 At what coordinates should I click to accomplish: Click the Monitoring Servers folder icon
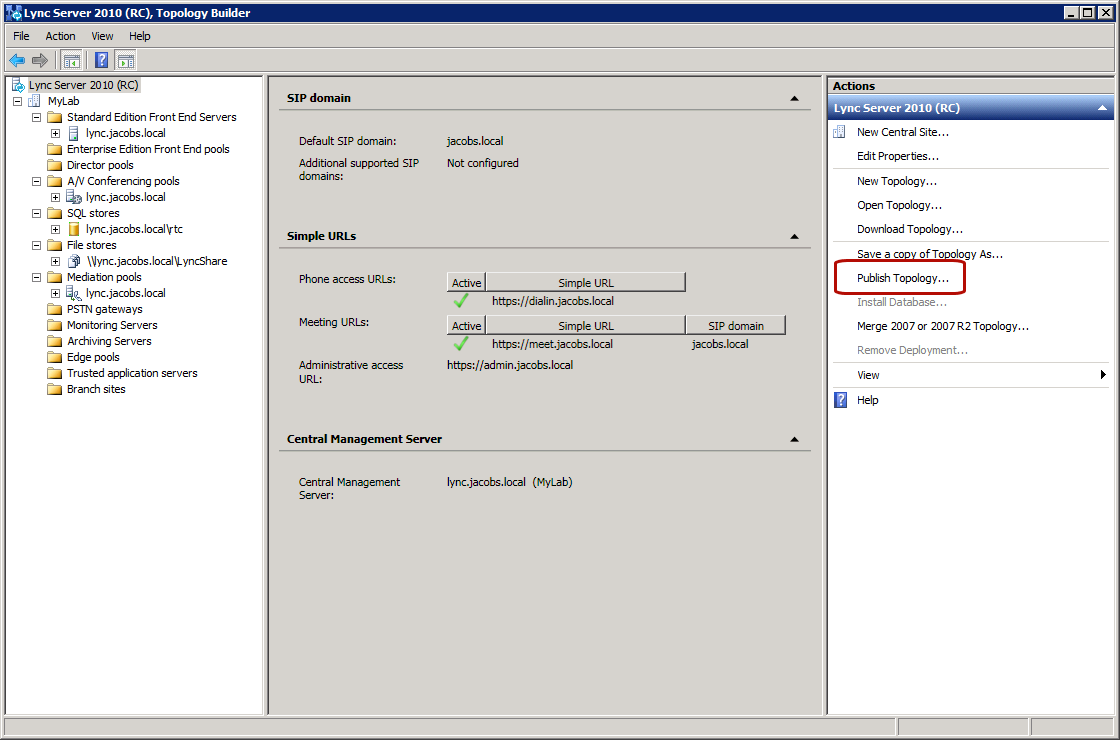coord(55,325)
